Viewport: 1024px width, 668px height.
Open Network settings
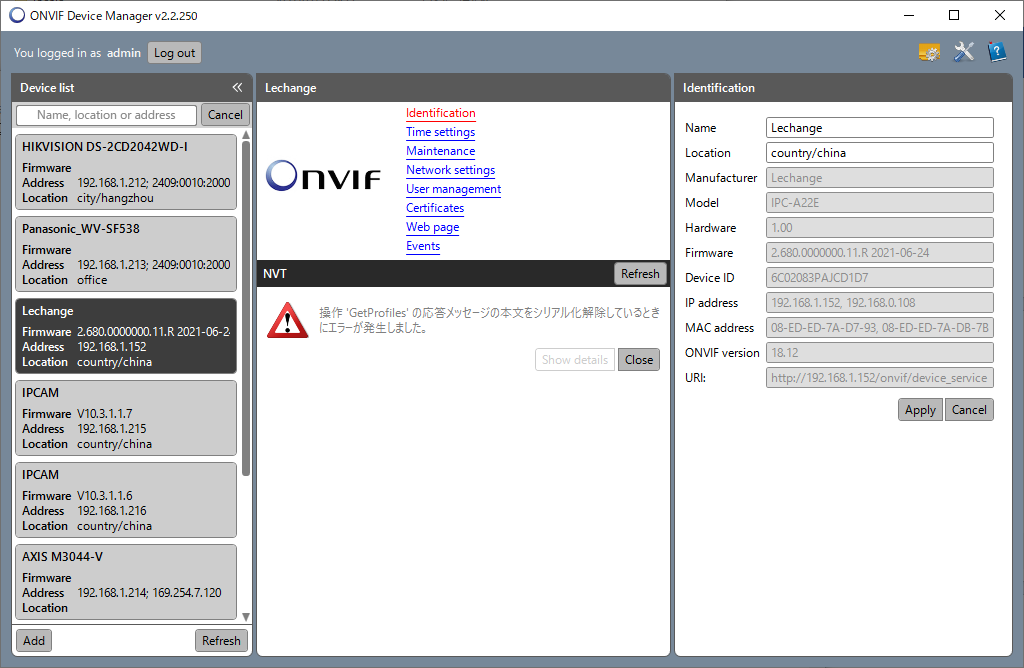pyautogui.click(x=451, y=170)
